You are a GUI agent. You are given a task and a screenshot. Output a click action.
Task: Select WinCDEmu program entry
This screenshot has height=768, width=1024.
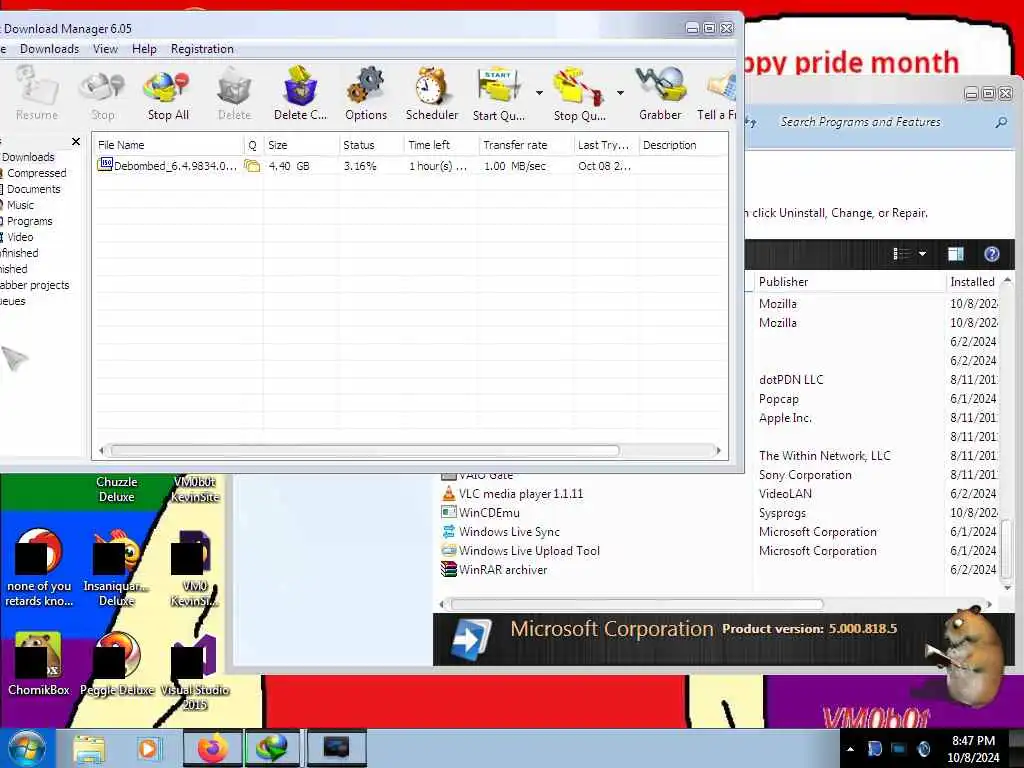[x=488, y=513]
